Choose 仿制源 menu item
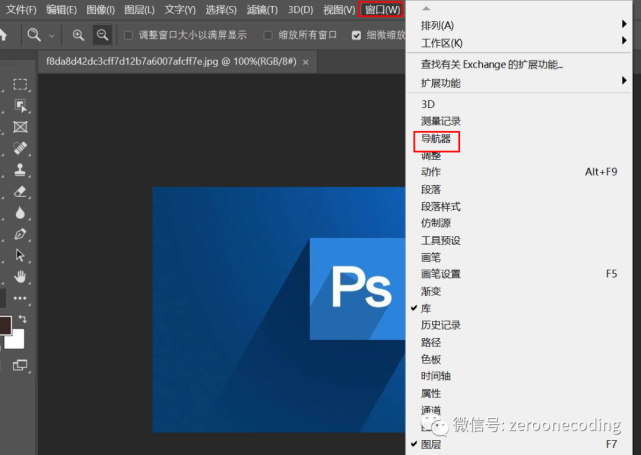The width and height of the screenshot is (641, 455). pyautogui.click(x=519, y=223)
